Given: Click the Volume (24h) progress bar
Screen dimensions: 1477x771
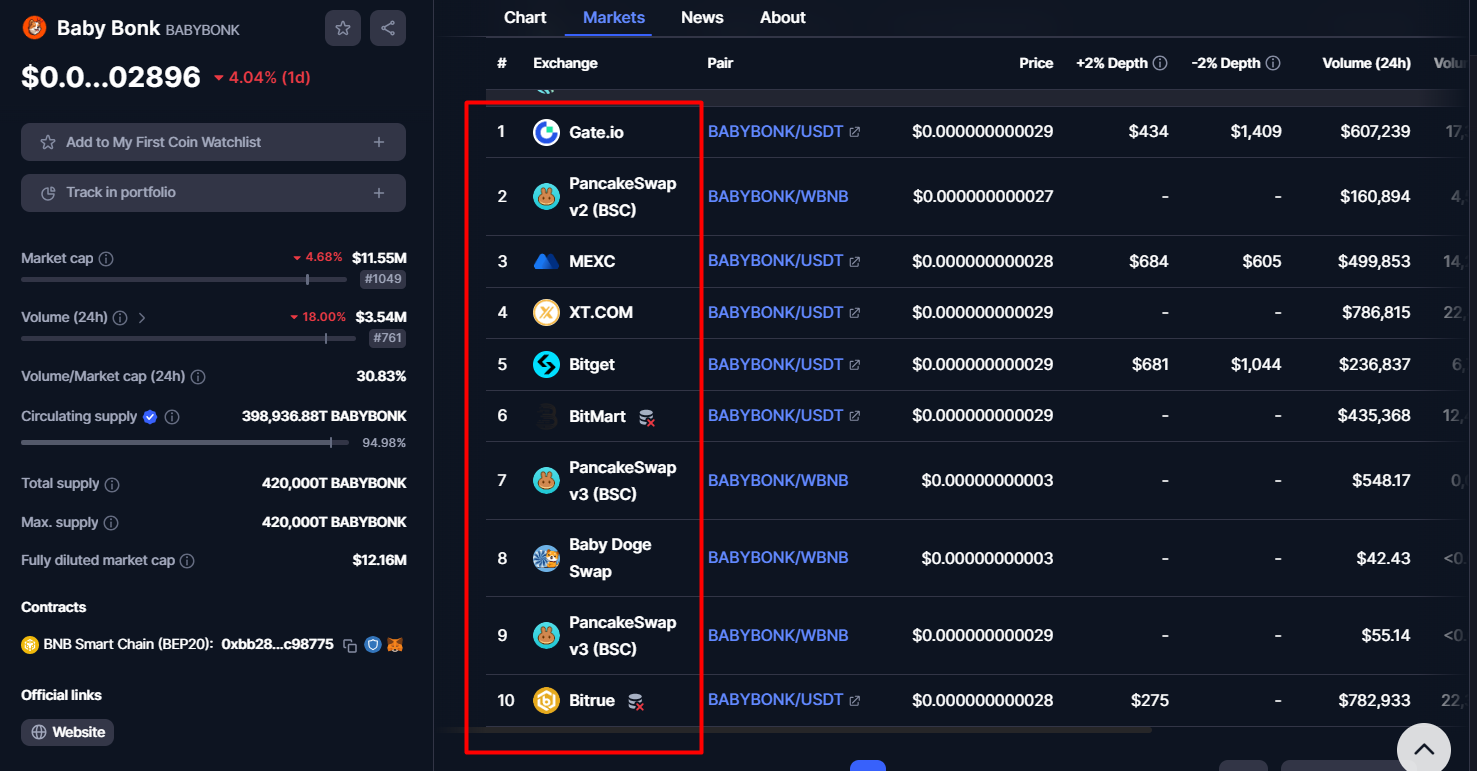Looking at the screenshot, I should 188,339.
